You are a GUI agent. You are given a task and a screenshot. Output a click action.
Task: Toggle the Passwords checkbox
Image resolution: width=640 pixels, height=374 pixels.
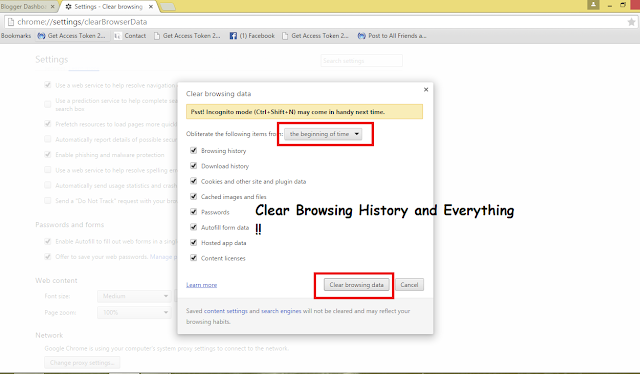[193, 211]
